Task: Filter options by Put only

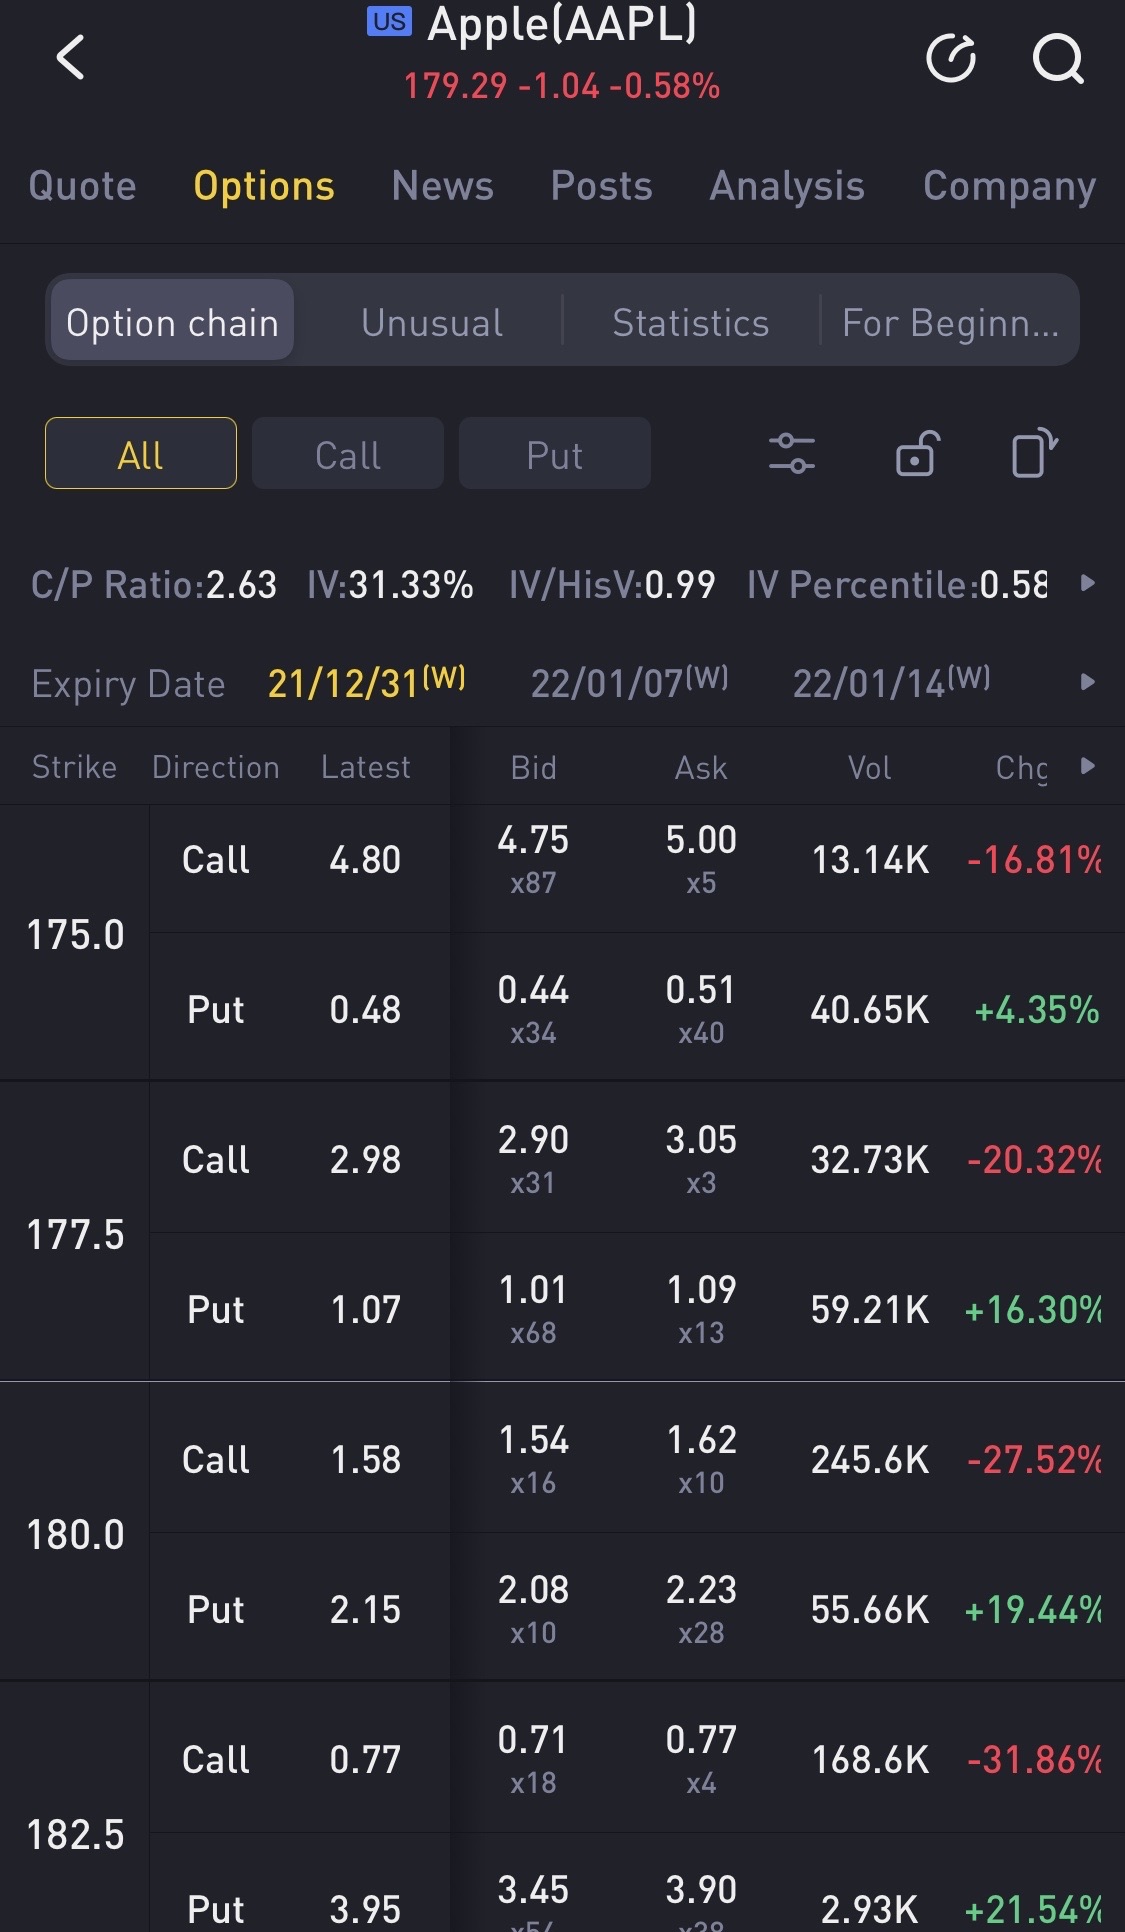Action: click(x=554, y=454)
